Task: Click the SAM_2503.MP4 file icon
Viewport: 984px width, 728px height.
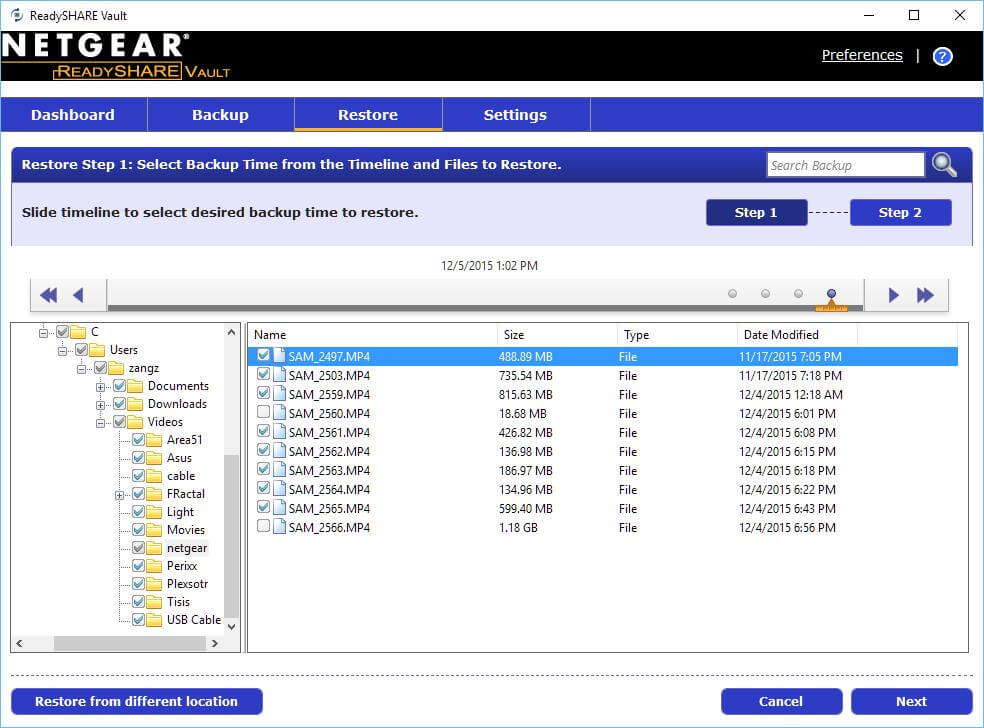Action: 279,375
